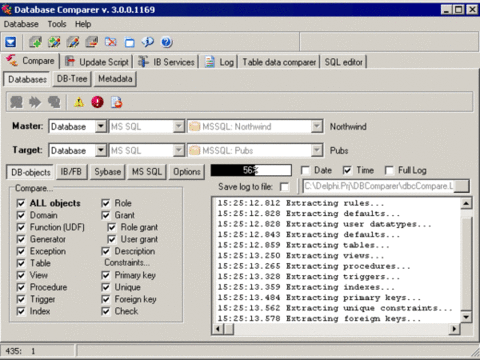The image size is (480, 360).
Task: Toggle the Save log to file checkbox
Action: [x=284, y=187]
